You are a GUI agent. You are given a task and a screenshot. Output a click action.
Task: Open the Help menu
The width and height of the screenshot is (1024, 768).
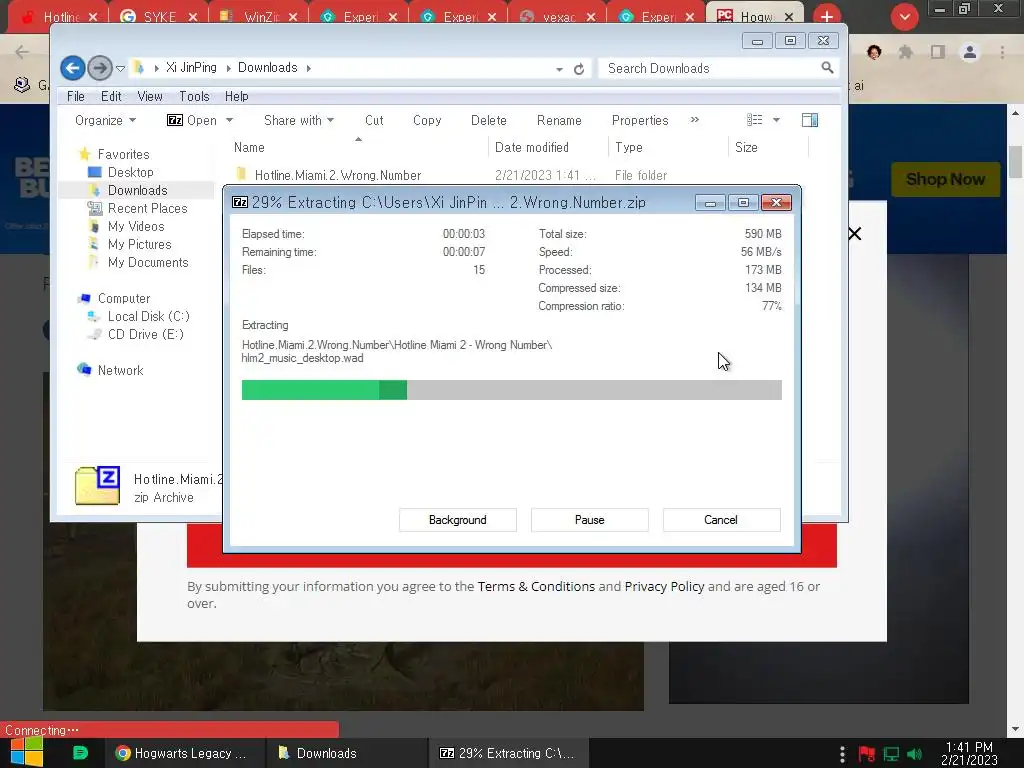pyautogui.click(x=236, y=97)
